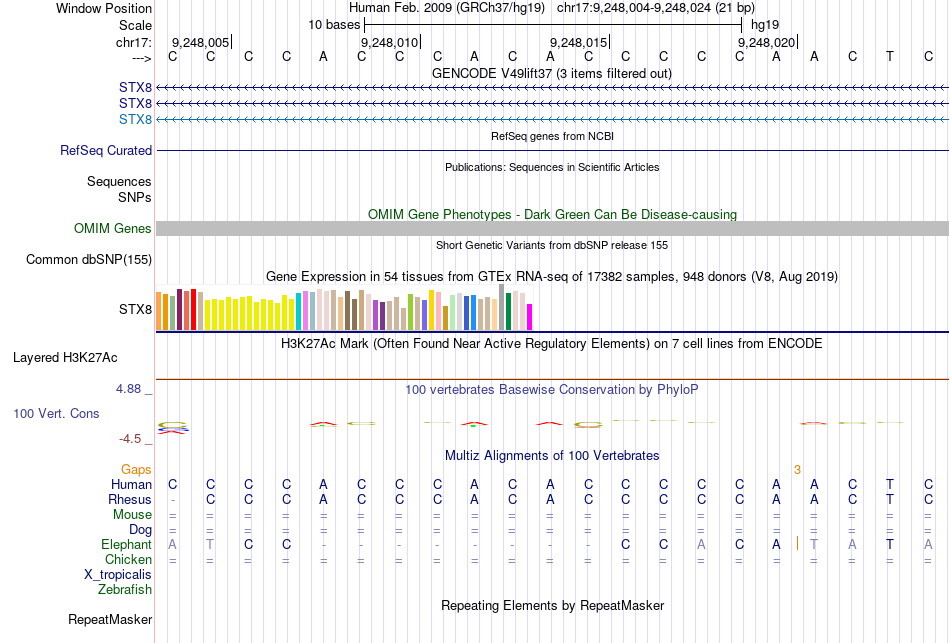Click the orange insertion bar in Elephant row
The image size is (950, 643).
click(797, 543)
